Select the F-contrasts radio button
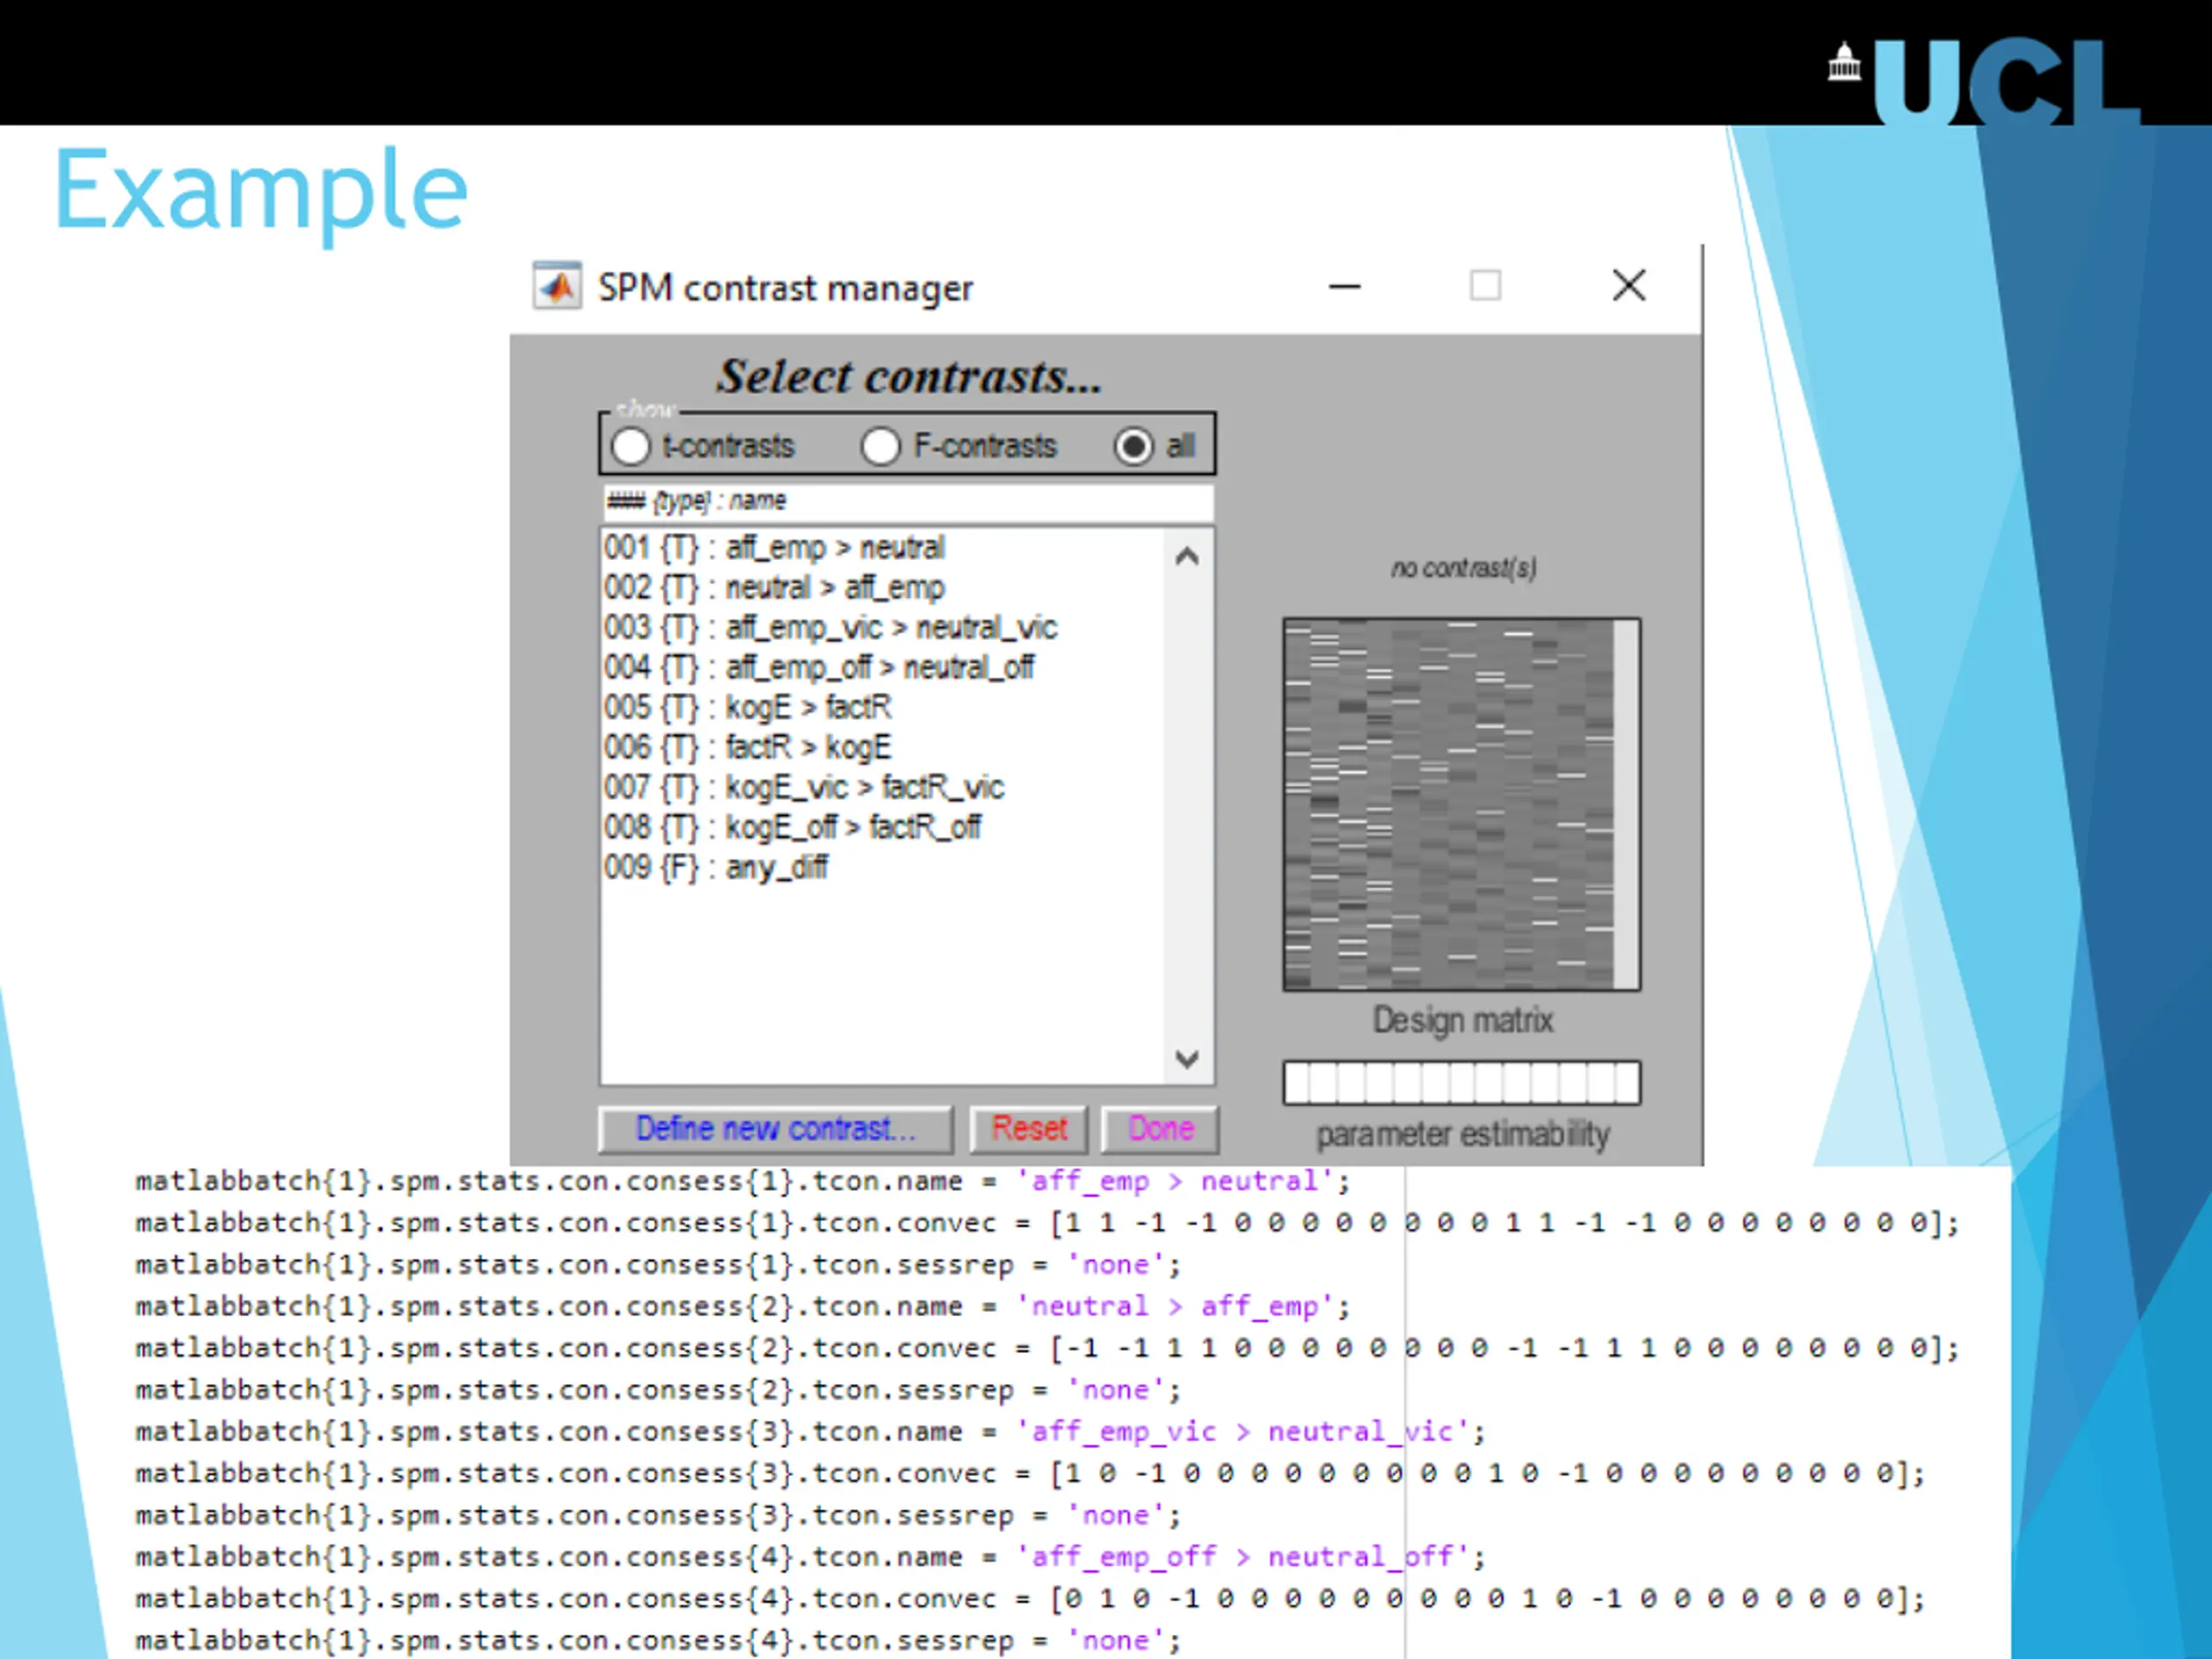Screen dimensions: 2212x1659 click(x=880, y=446)
